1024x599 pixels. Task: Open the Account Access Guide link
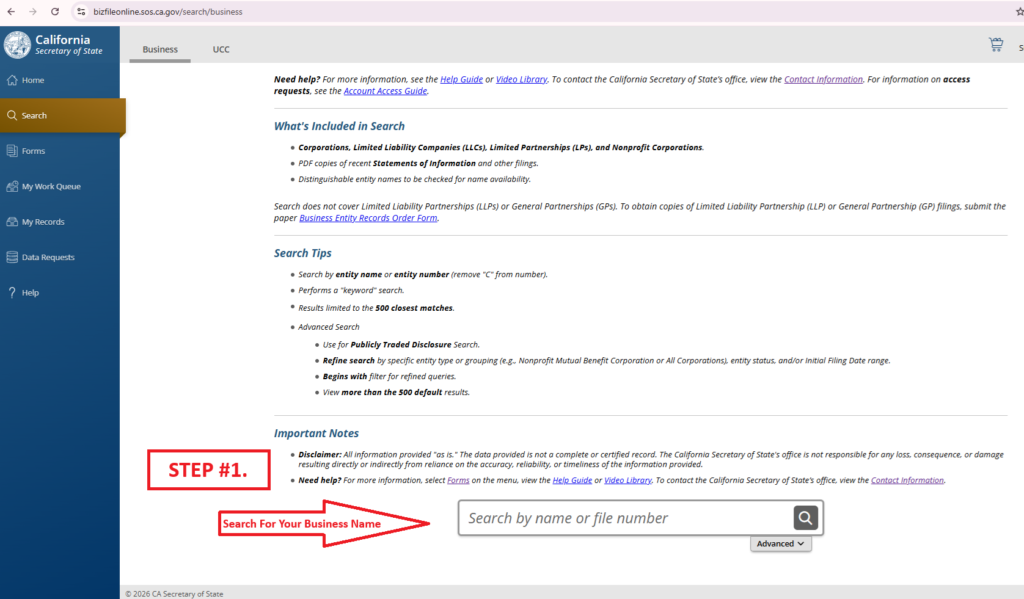[x=385, y=91]
